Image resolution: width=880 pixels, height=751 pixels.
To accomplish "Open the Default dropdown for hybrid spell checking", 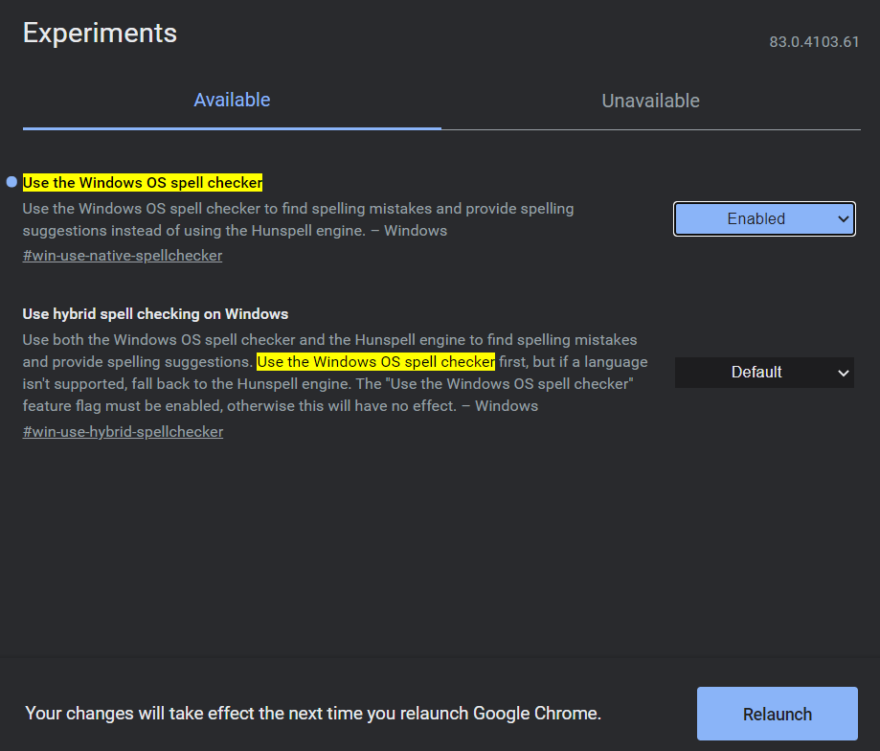I will click(x=764, y=372).
